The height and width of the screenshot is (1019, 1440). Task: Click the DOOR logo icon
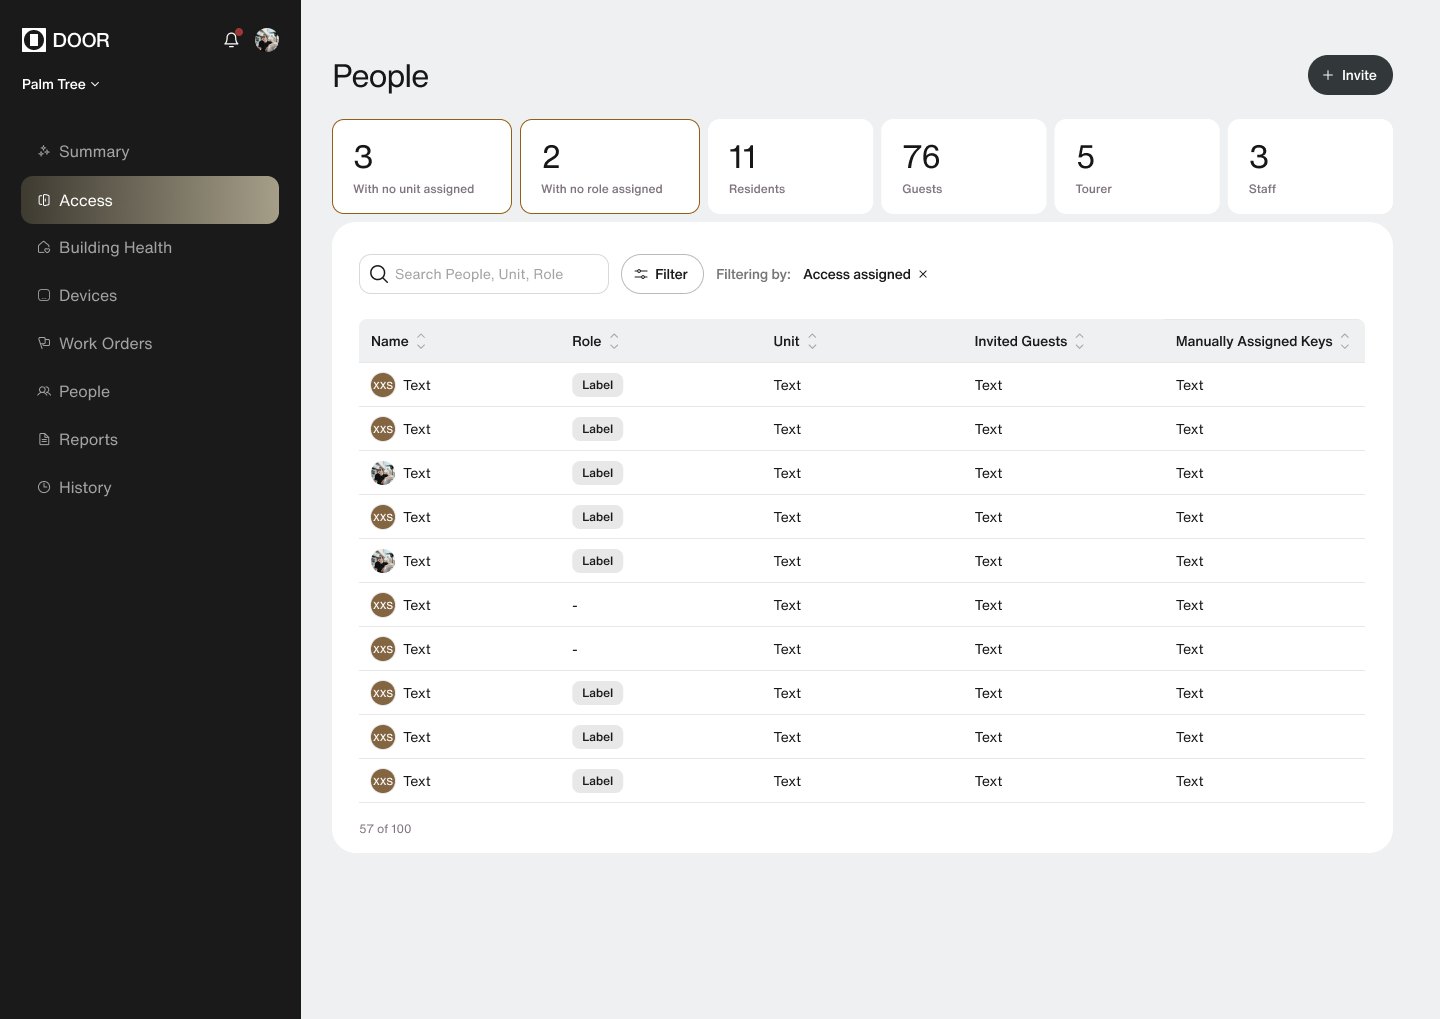coord(34,40)
